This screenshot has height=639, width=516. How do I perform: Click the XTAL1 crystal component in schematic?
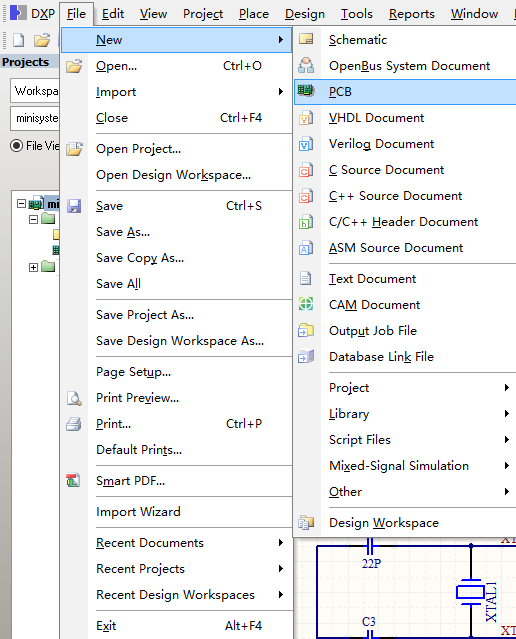pyautogui.click(x=471, y=592)
